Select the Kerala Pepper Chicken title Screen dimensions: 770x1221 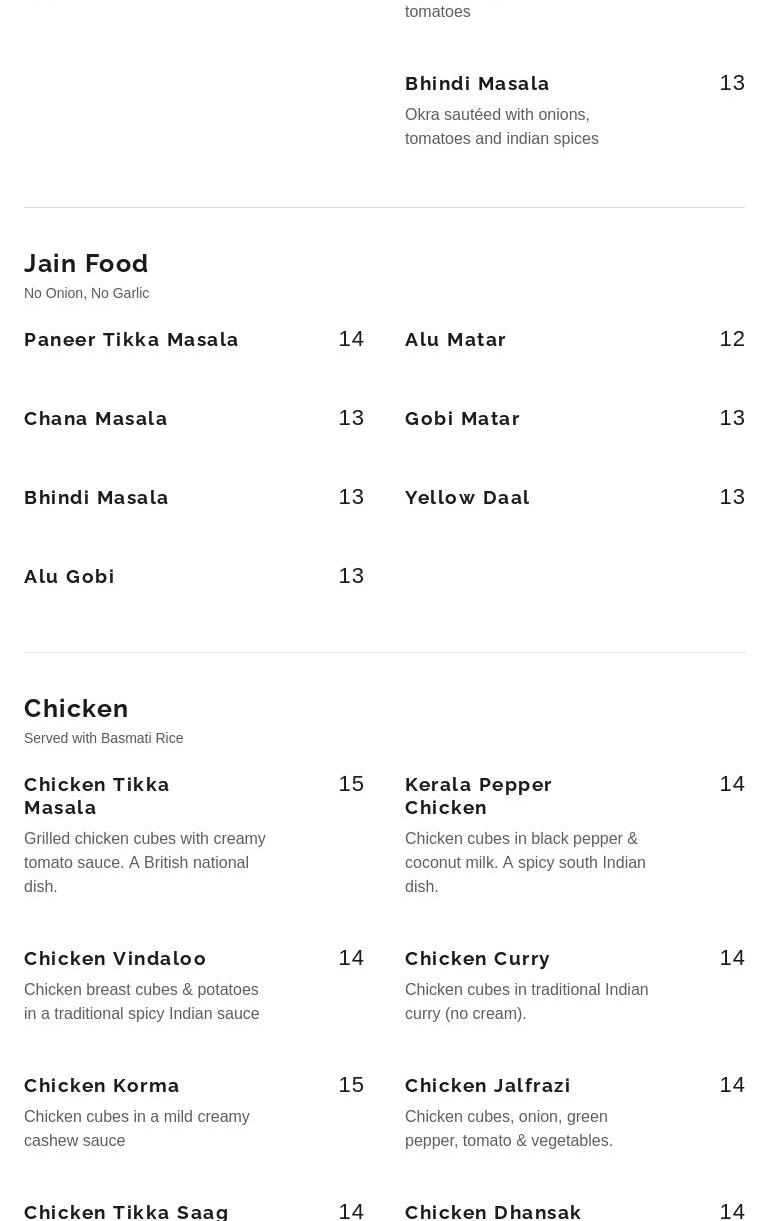[478, 796]
